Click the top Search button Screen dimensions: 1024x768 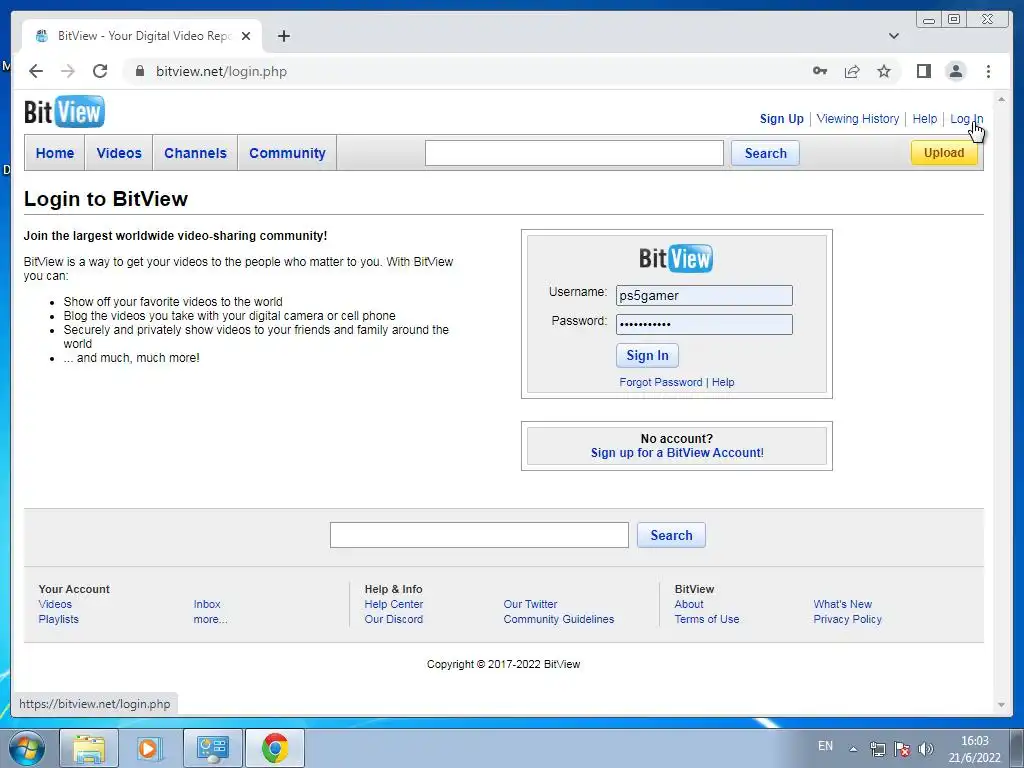tap(765, 153)
